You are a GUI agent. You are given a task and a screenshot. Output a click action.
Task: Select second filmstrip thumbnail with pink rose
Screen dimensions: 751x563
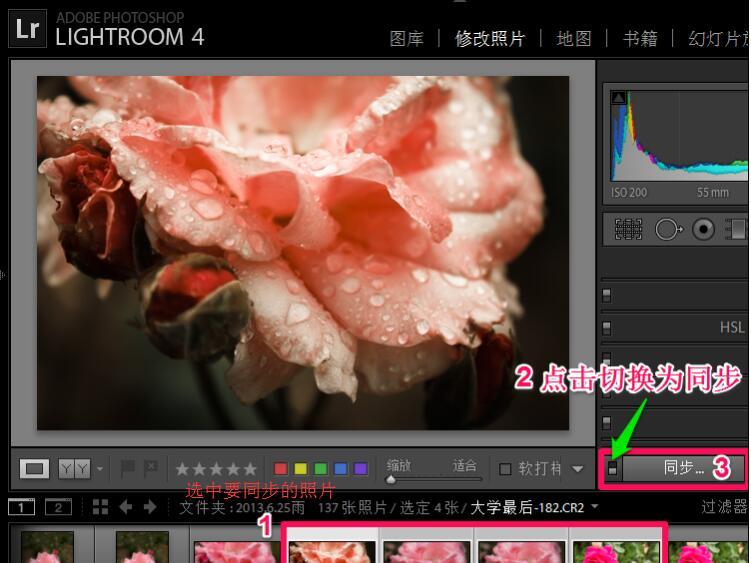point(142,546)
